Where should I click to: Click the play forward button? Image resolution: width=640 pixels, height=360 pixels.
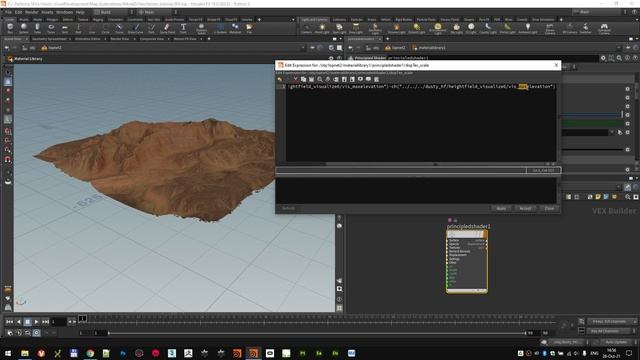point(36,322)
